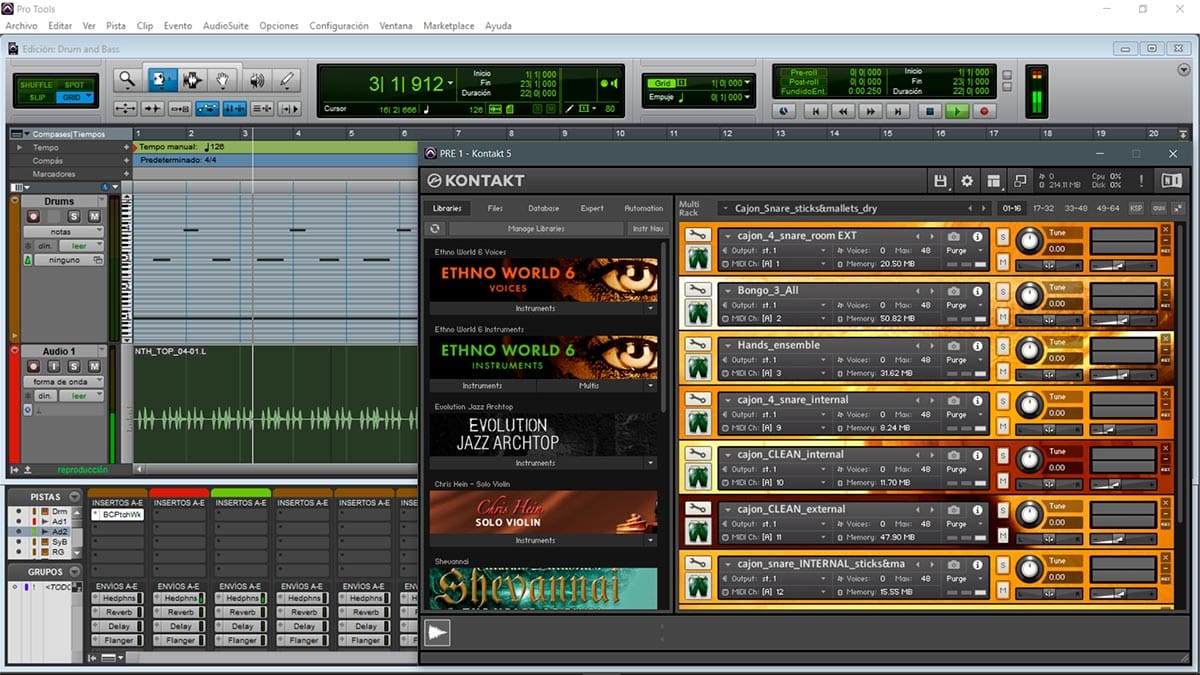Image resolution: width=1200 pixels, height=675 pixels.
Task: Select rack page 17-32
Action: pyautogui.click(x=1043, y=208)
